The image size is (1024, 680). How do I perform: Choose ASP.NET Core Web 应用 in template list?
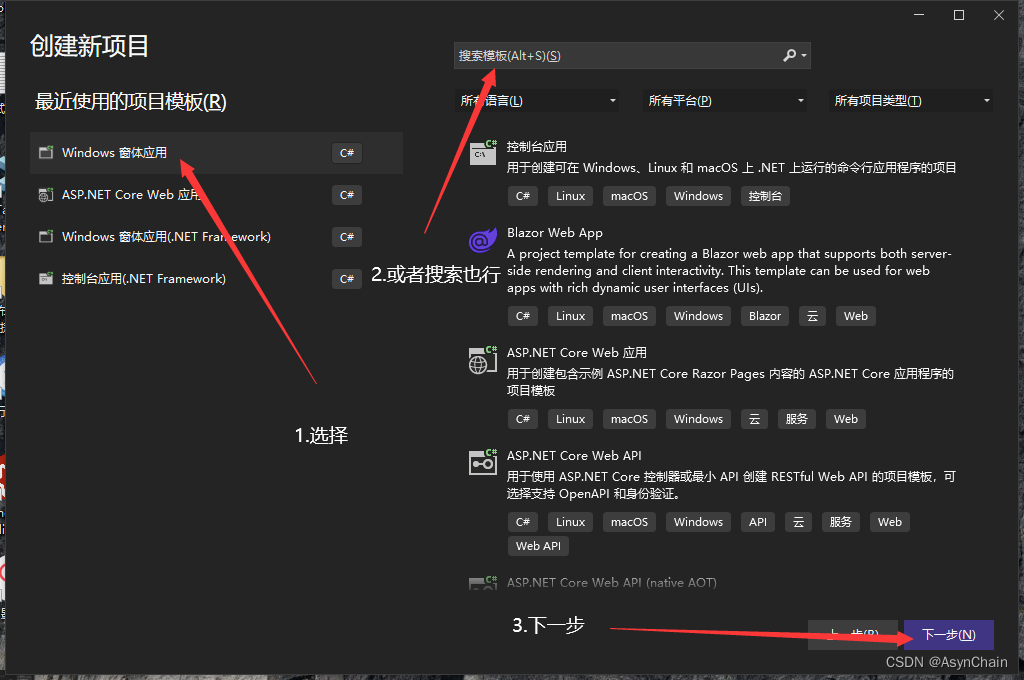[x=577, y=353]
